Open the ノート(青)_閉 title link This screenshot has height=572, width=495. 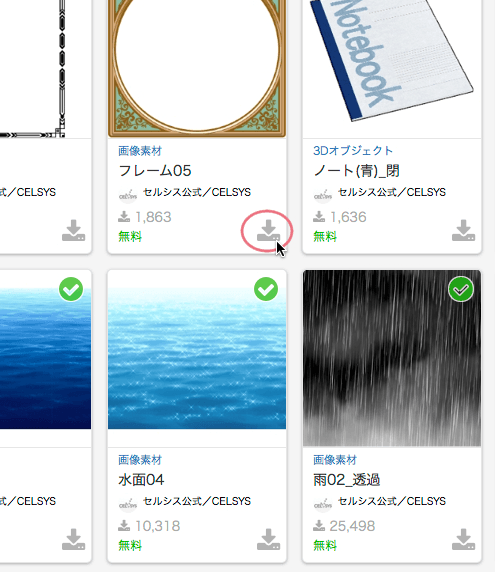(x=356, y=171)
